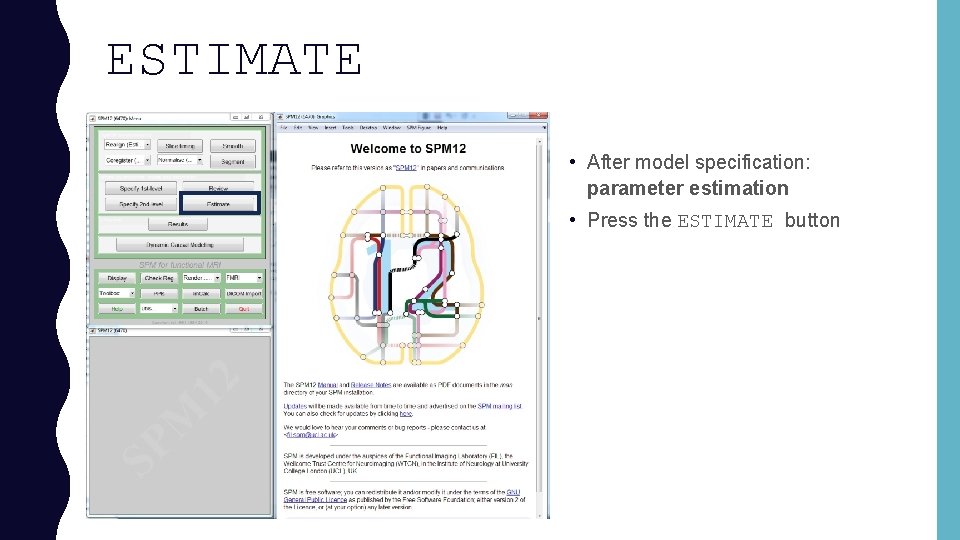Click the PPIs button
The image size is (960, 540).
(159, 293)
